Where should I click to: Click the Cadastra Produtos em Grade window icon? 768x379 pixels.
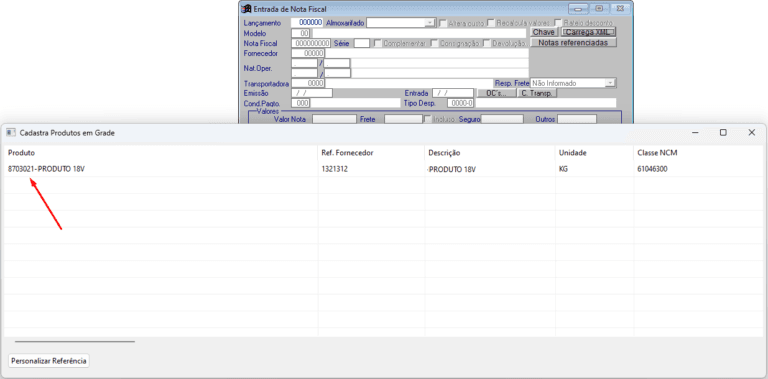(11, 133)
